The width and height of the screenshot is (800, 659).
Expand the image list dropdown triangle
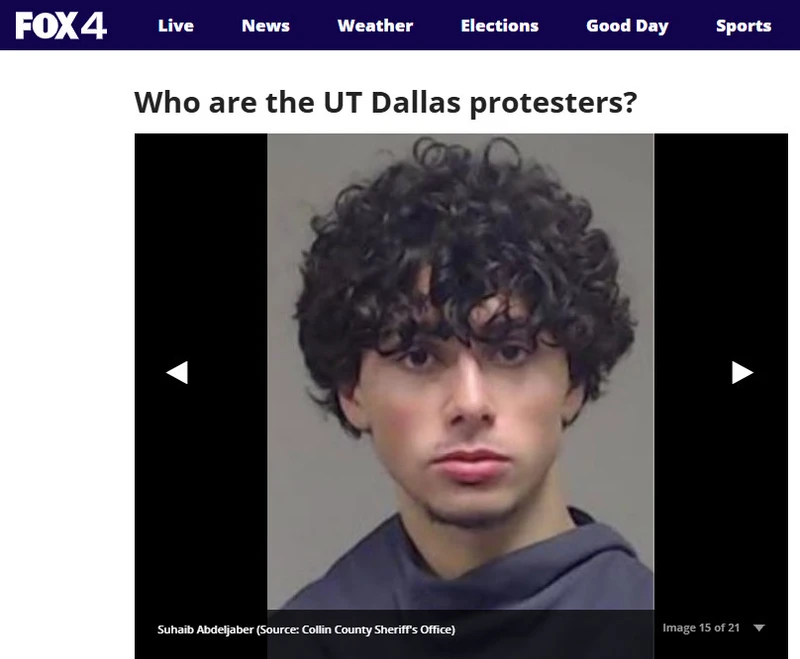[x=759, y=628]
